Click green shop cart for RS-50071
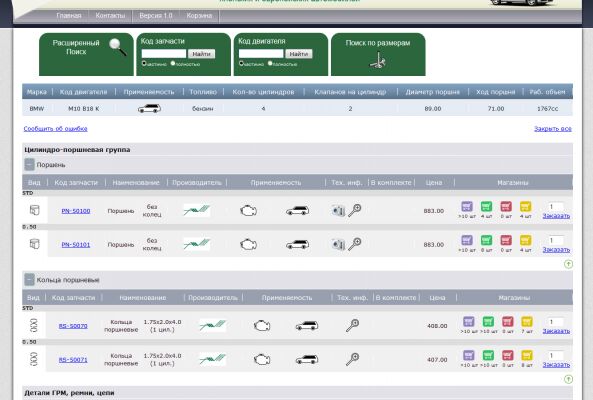 click(488, 355)
